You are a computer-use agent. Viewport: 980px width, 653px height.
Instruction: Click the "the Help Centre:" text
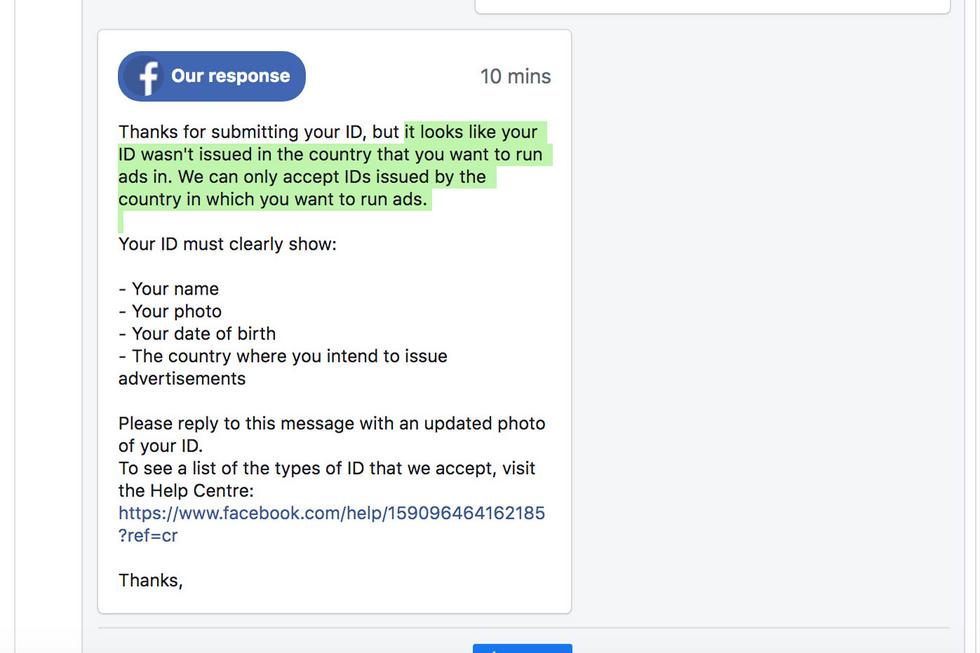pos(186,490)
